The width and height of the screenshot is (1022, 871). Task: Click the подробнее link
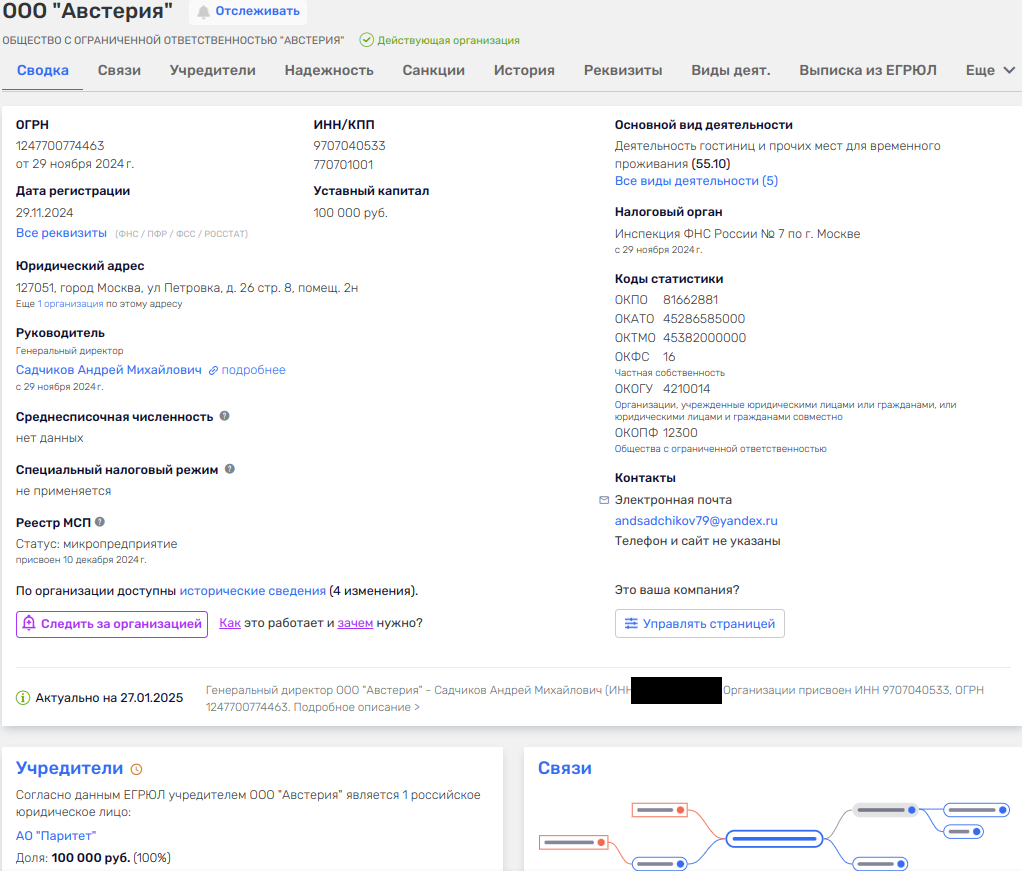pos(254,370)
